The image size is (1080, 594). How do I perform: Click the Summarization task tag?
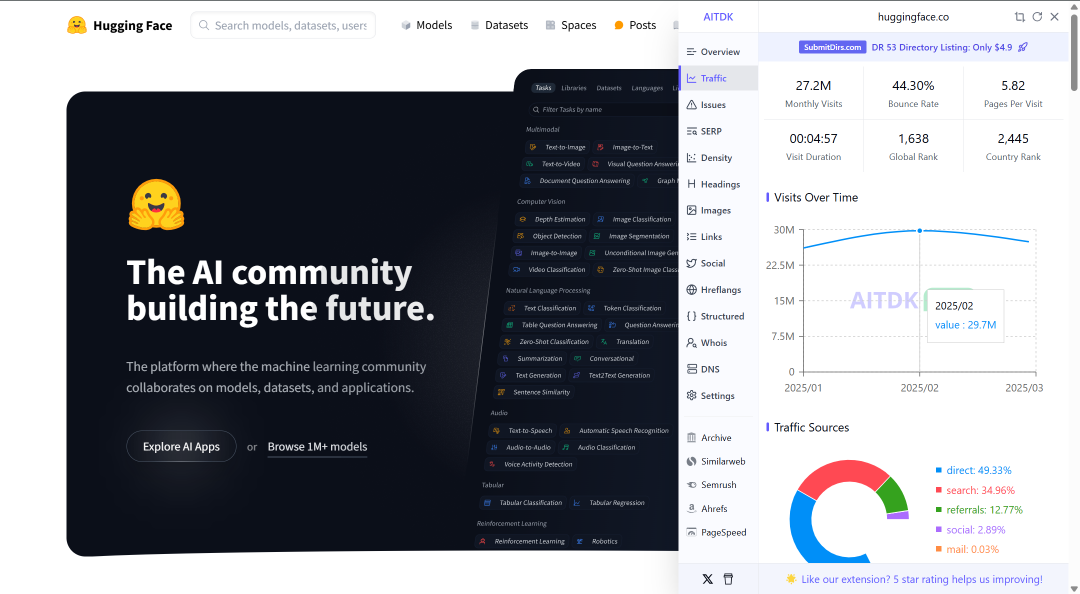(532, 358)
